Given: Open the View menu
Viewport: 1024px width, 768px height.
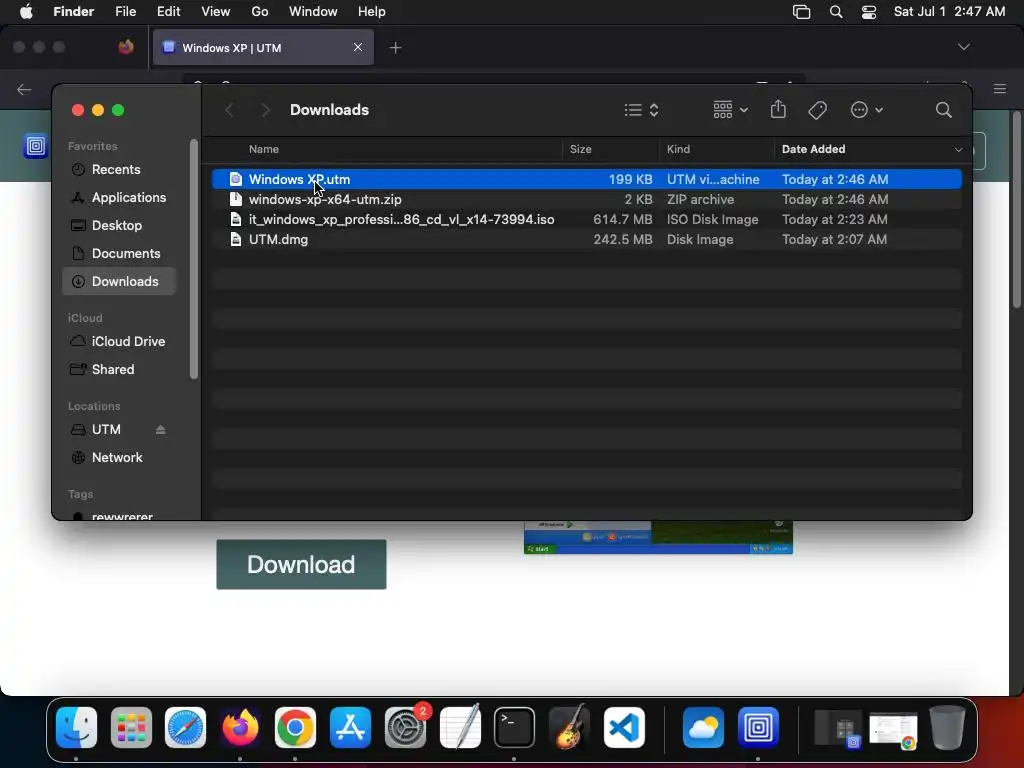Looking at the screenshot, I should [x=216, y=12].
